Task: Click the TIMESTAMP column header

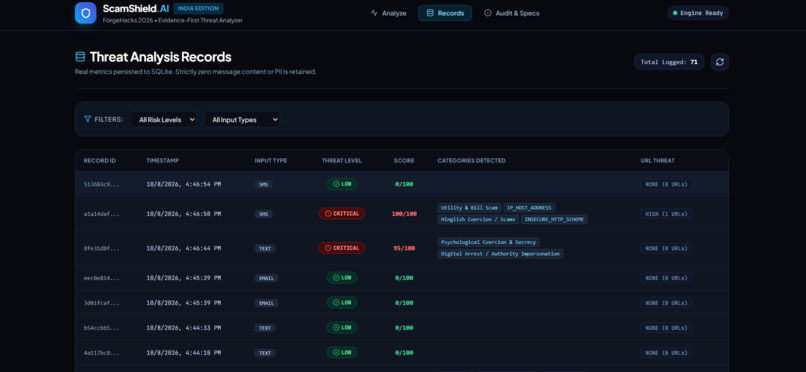Action: coord(162,161)
